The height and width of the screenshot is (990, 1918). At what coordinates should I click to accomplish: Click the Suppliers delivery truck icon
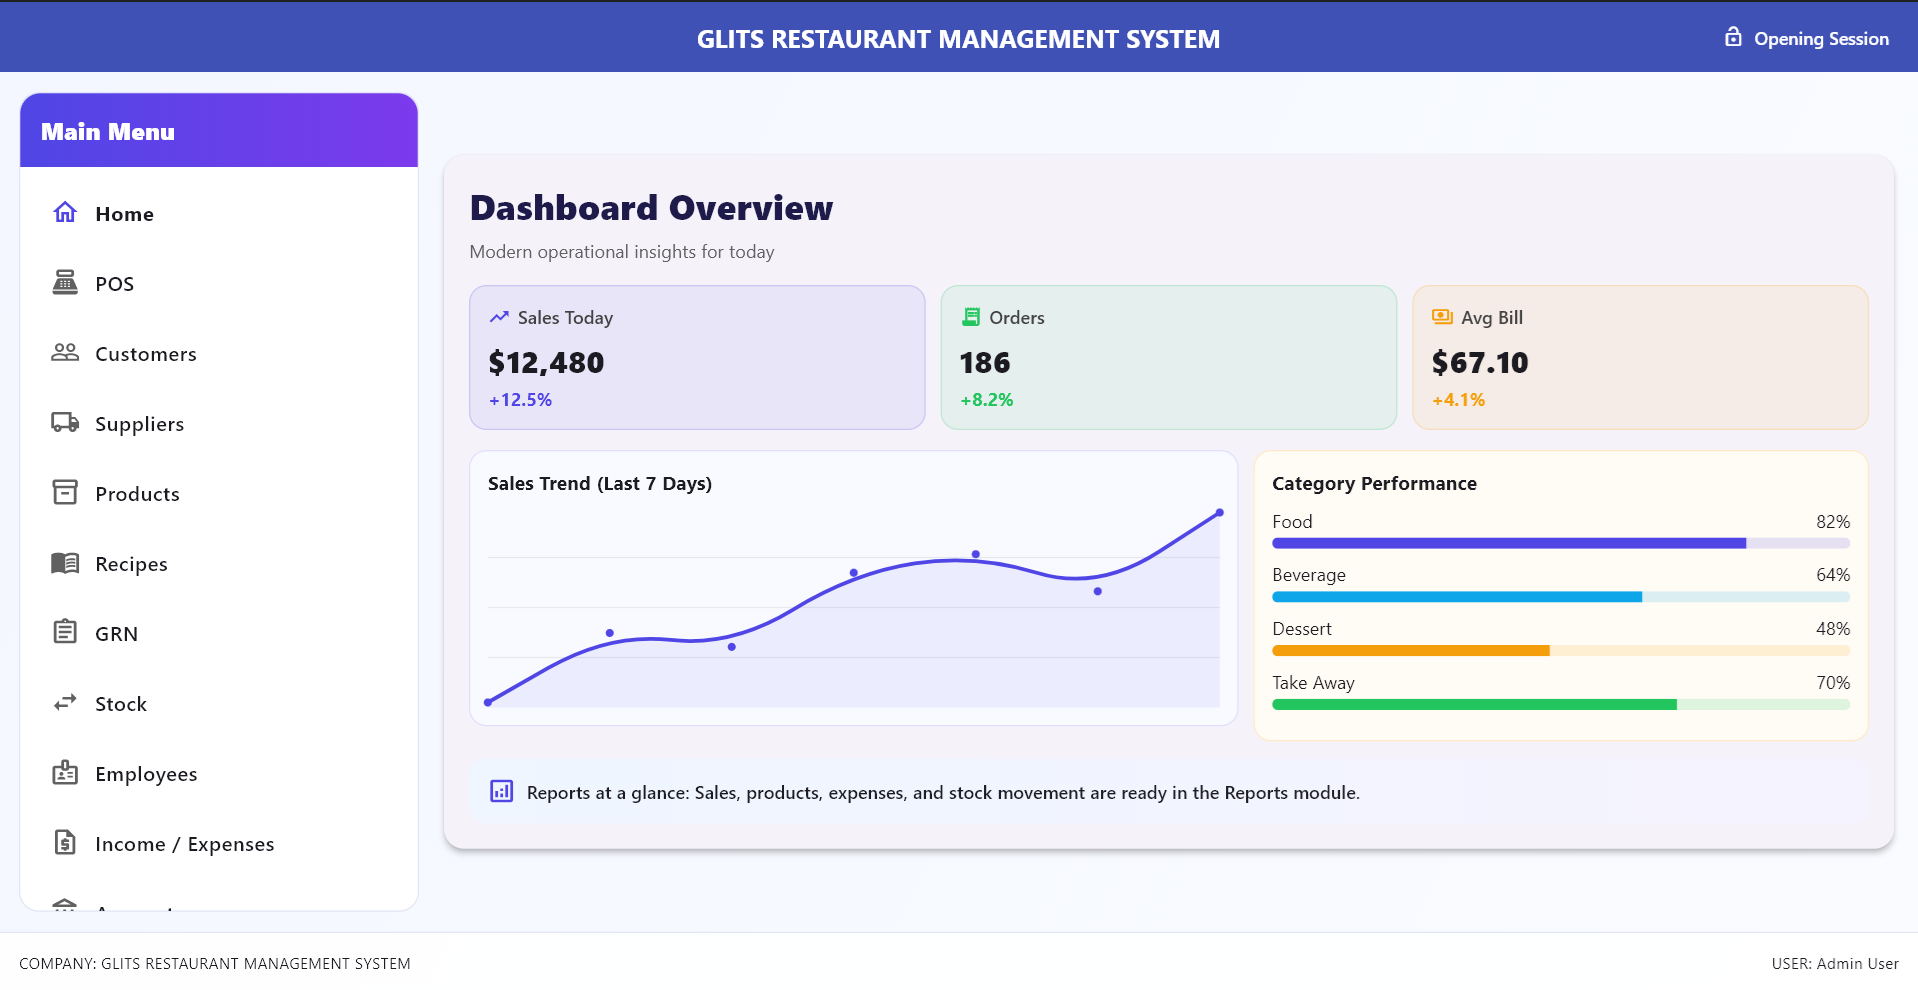click(x=64, y=423)
